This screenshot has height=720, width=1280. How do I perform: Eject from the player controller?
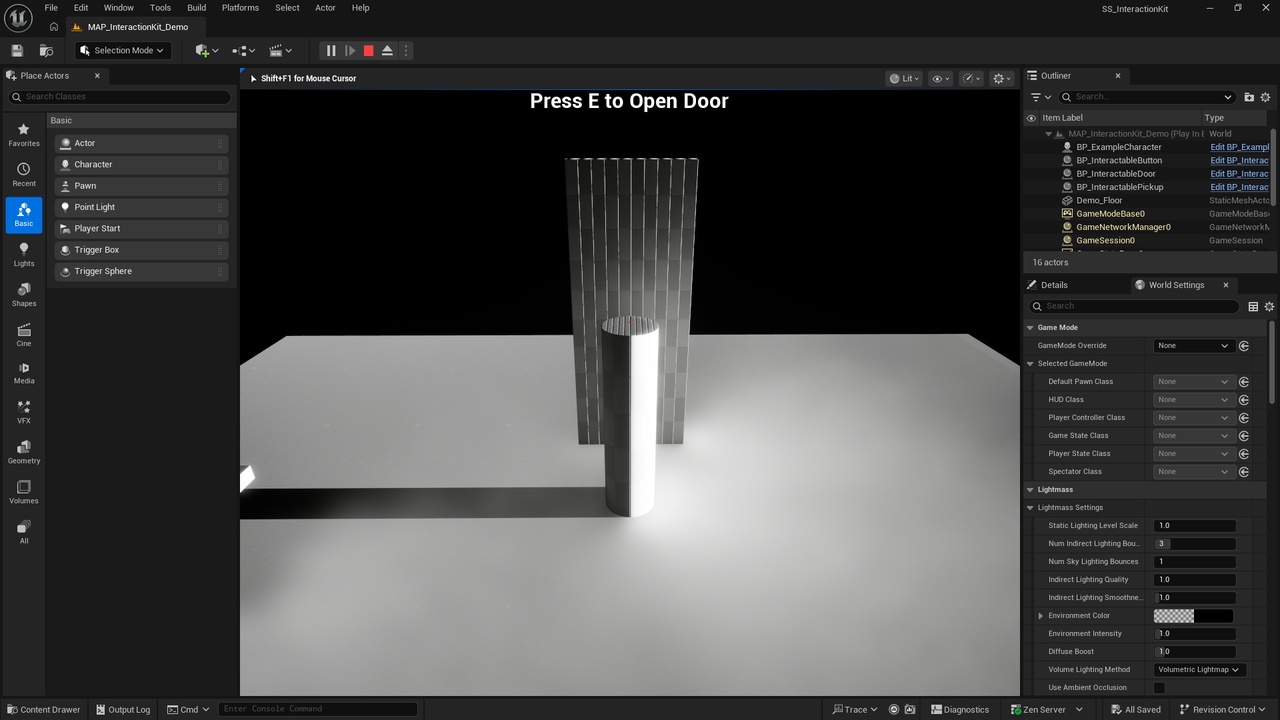pyautogui.click(x=387, y=50)
